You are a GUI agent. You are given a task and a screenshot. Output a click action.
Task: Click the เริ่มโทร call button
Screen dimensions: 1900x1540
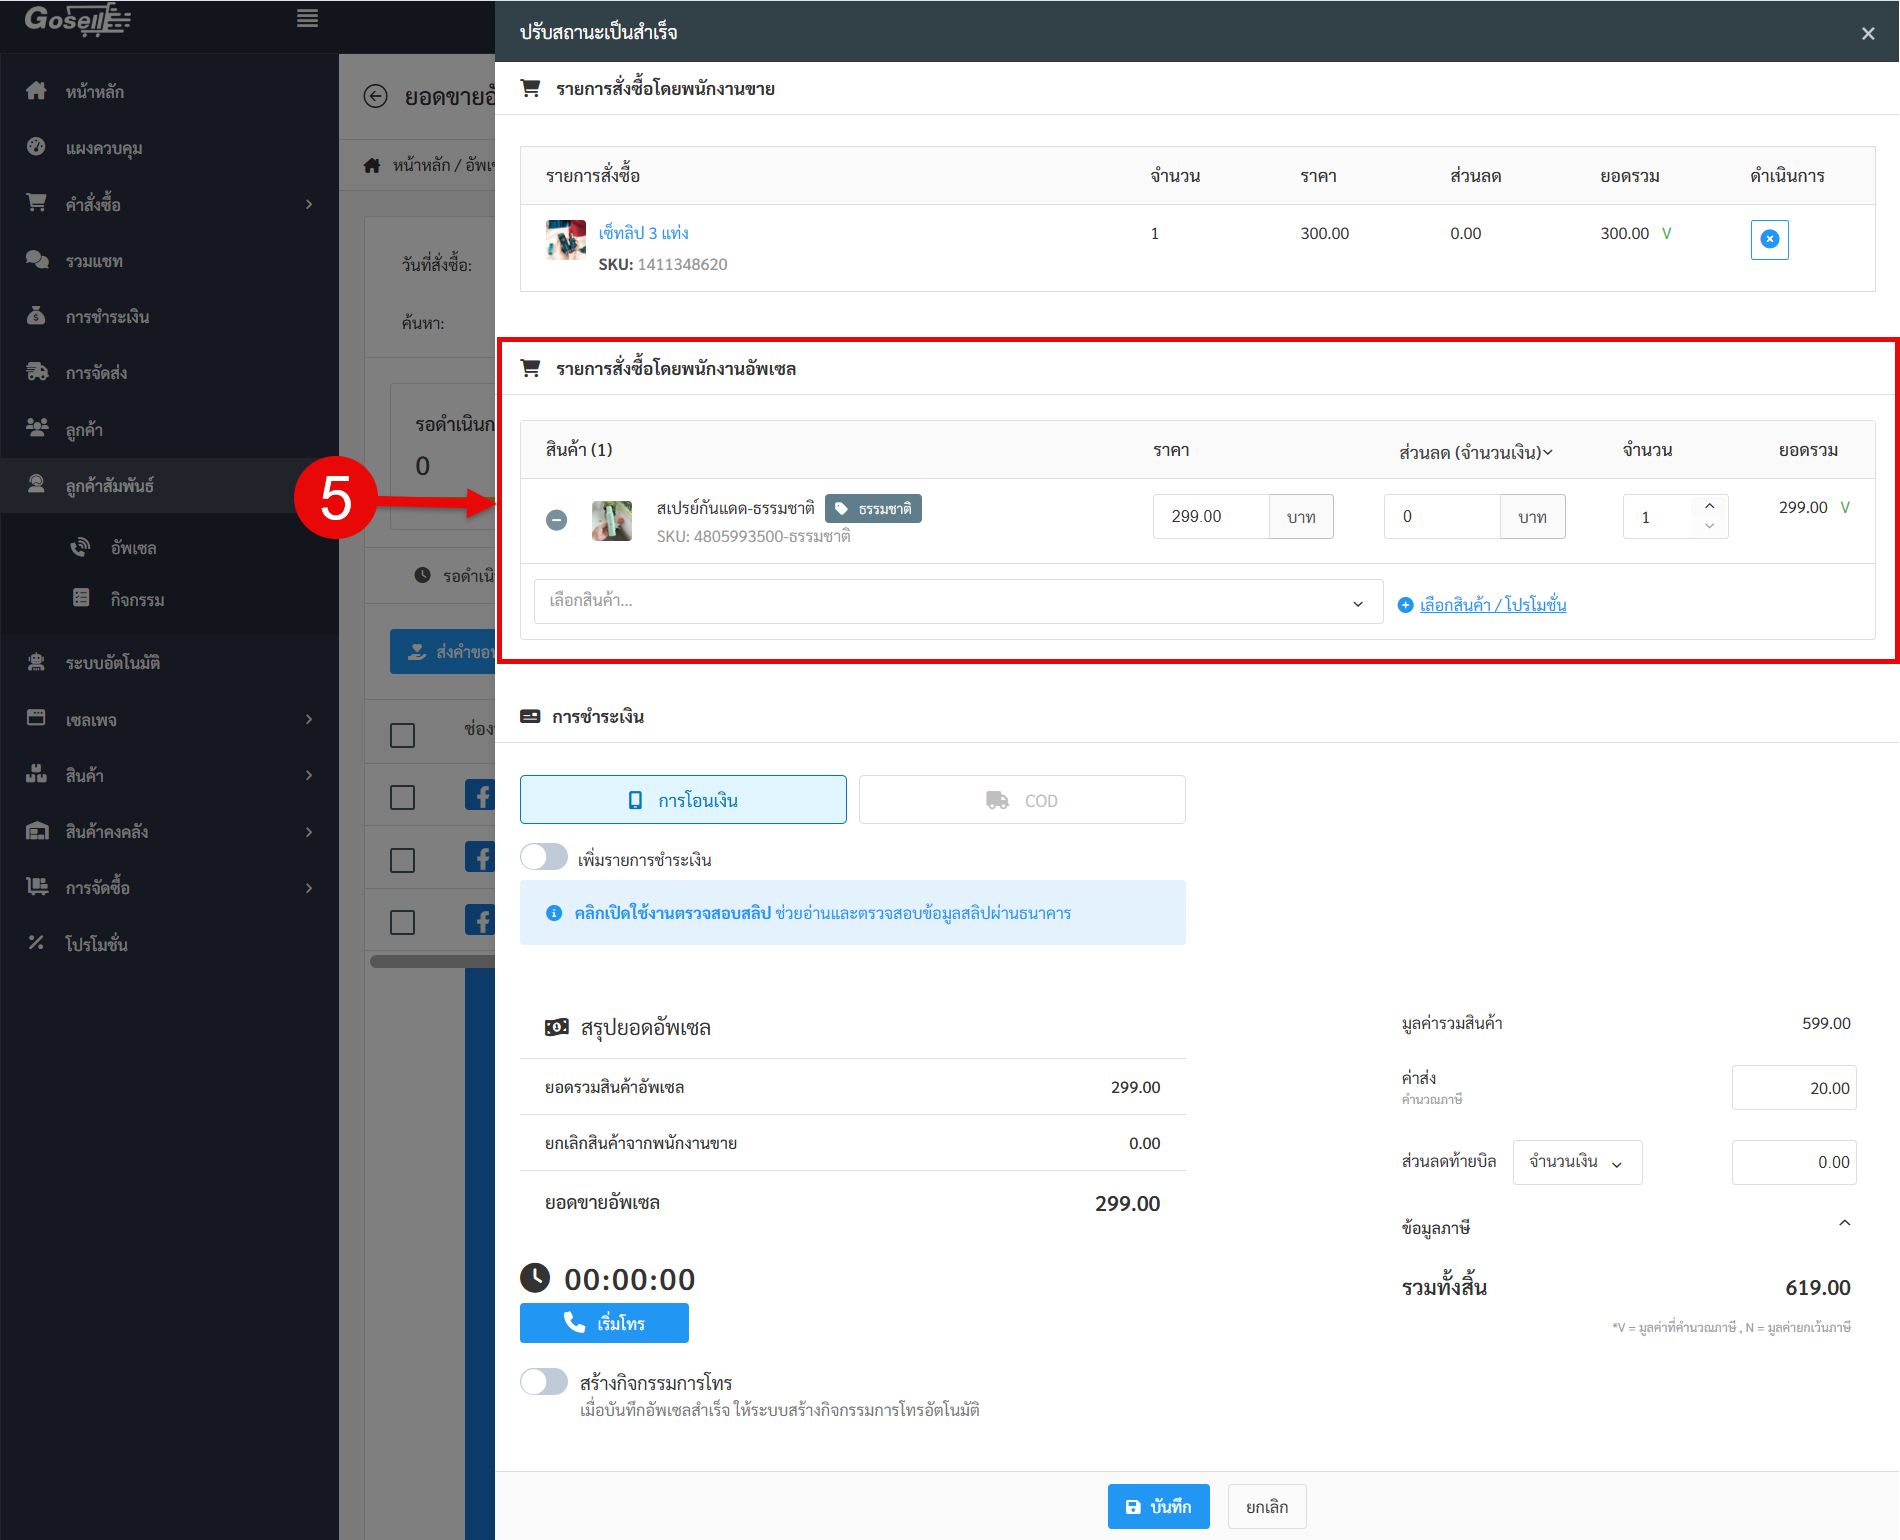coord(604,1323)
